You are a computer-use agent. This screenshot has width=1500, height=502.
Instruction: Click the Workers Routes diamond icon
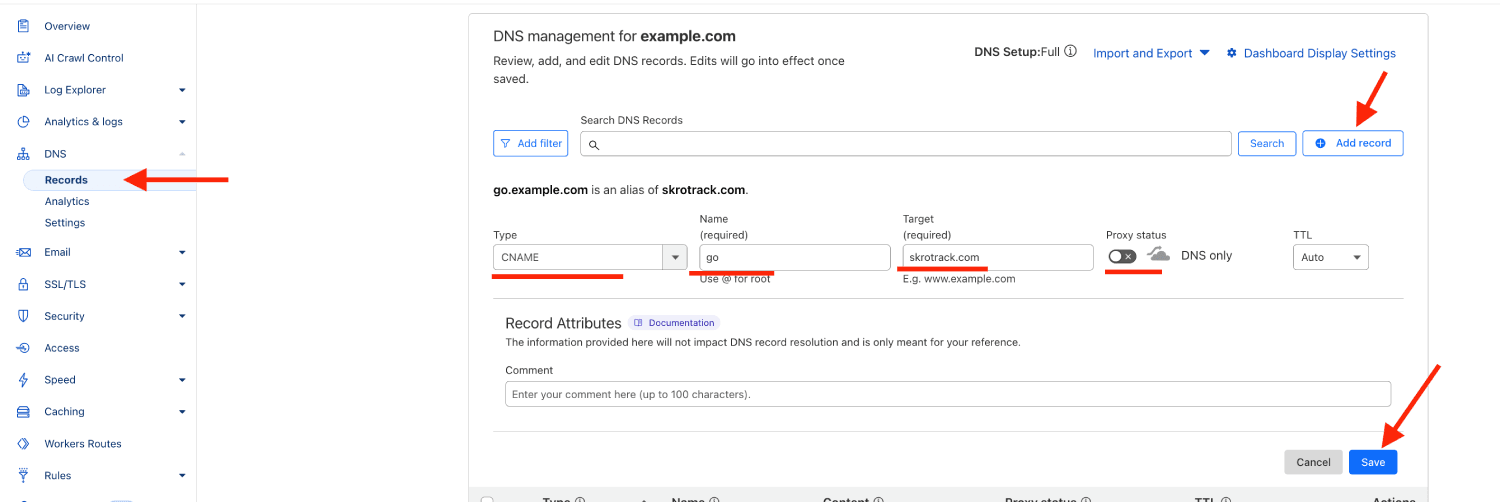(x=23, y=444)
